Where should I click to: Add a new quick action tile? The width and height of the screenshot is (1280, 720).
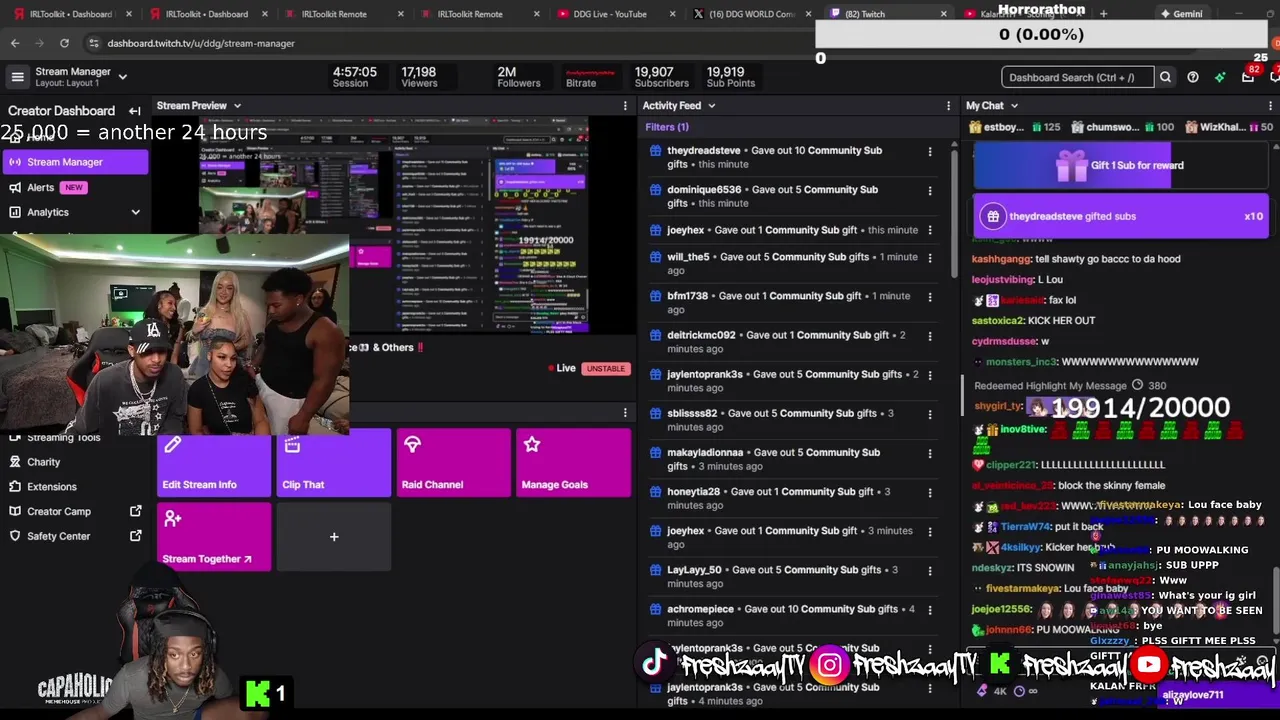[x=334, y=537]
